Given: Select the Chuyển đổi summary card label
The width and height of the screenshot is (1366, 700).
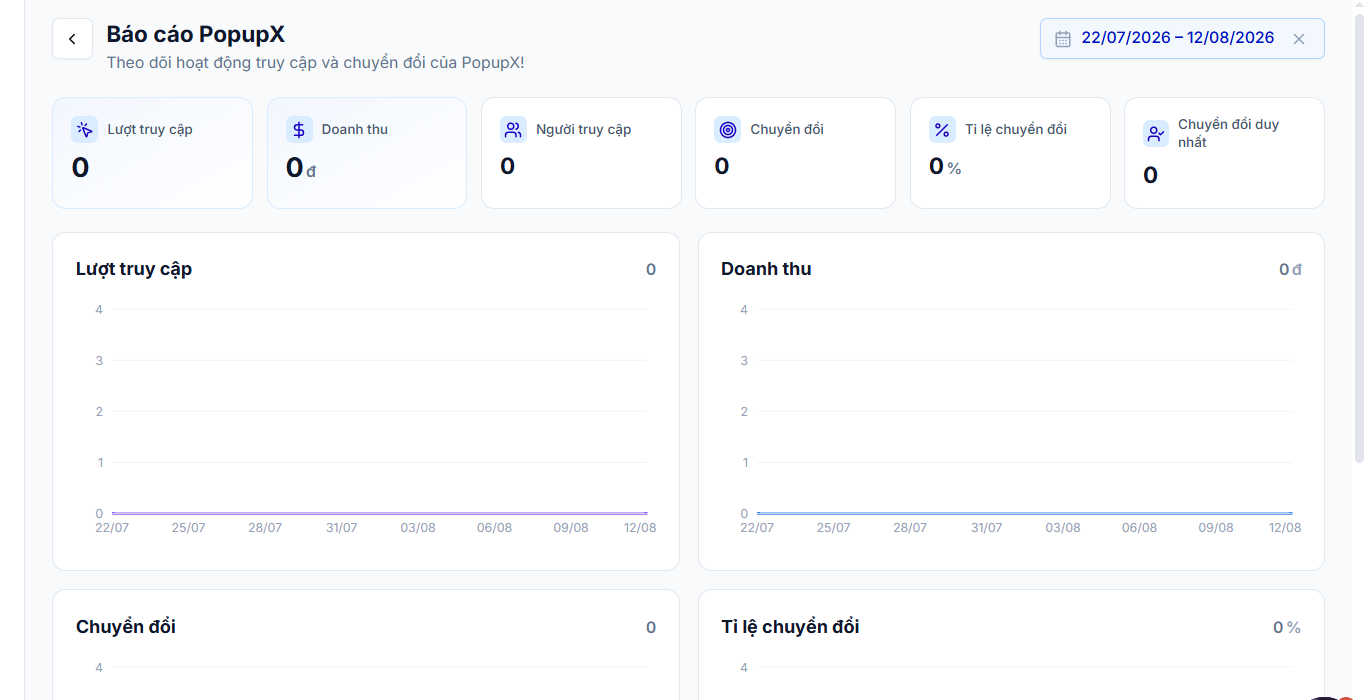Looking at the screenshot, I should (787, 130).
